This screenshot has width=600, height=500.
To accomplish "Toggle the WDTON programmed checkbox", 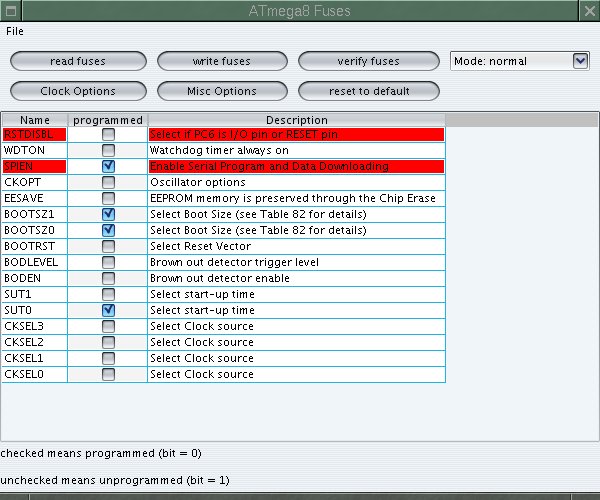I will click(108, 150).
